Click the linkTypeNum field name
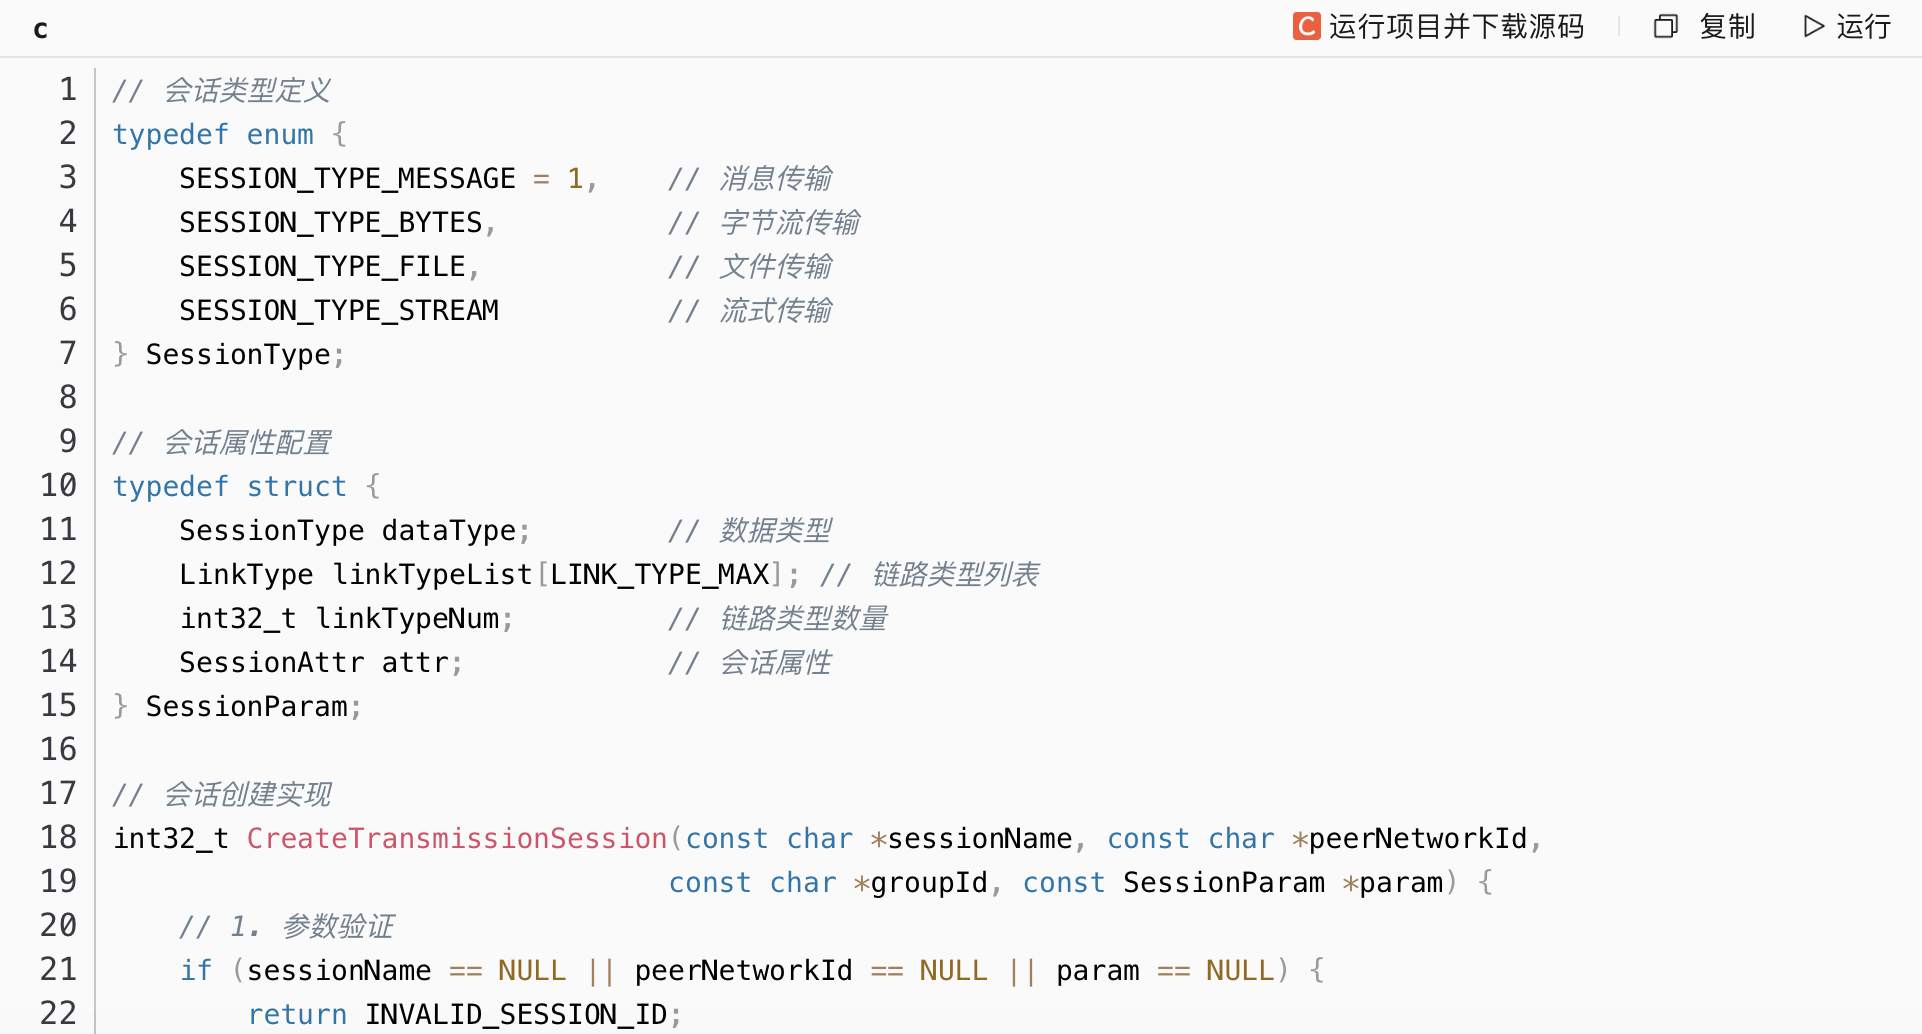 [407, 618]
